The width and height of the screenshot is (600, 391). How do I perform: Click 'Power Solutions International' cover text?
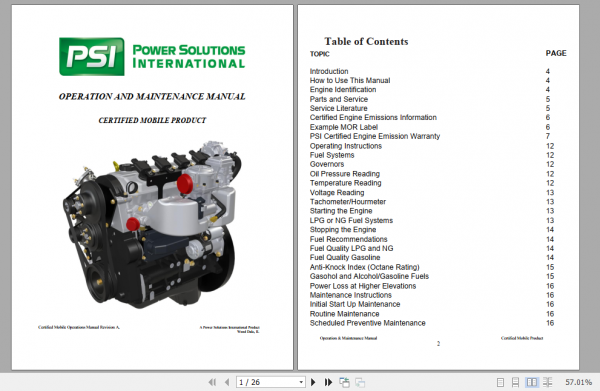click(189, 57)
